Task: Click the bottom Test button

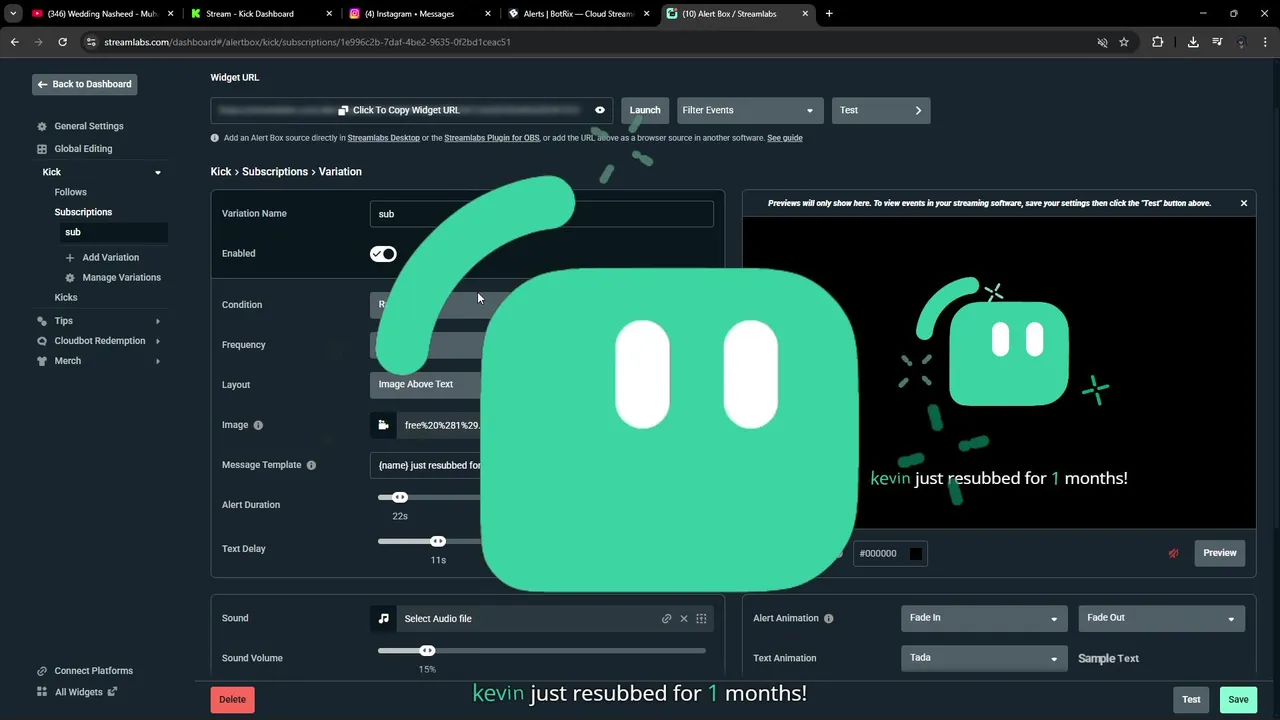Action: click(x=1191, y=699)
